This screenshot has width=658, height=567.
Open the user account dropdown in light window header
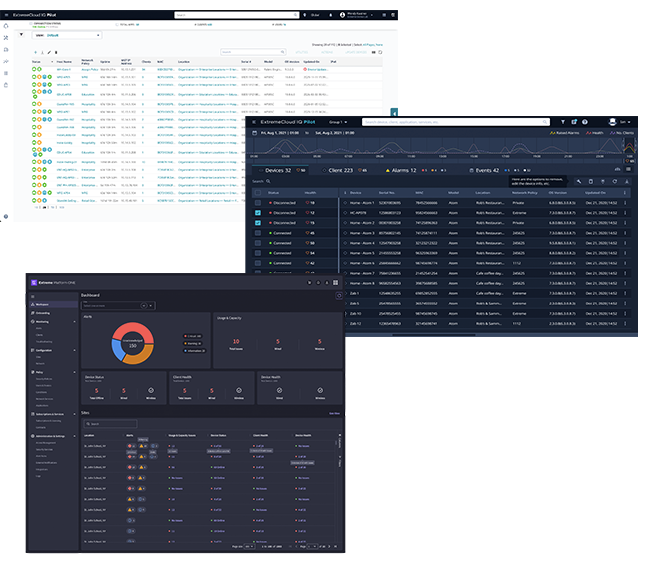tap(356, 15)
